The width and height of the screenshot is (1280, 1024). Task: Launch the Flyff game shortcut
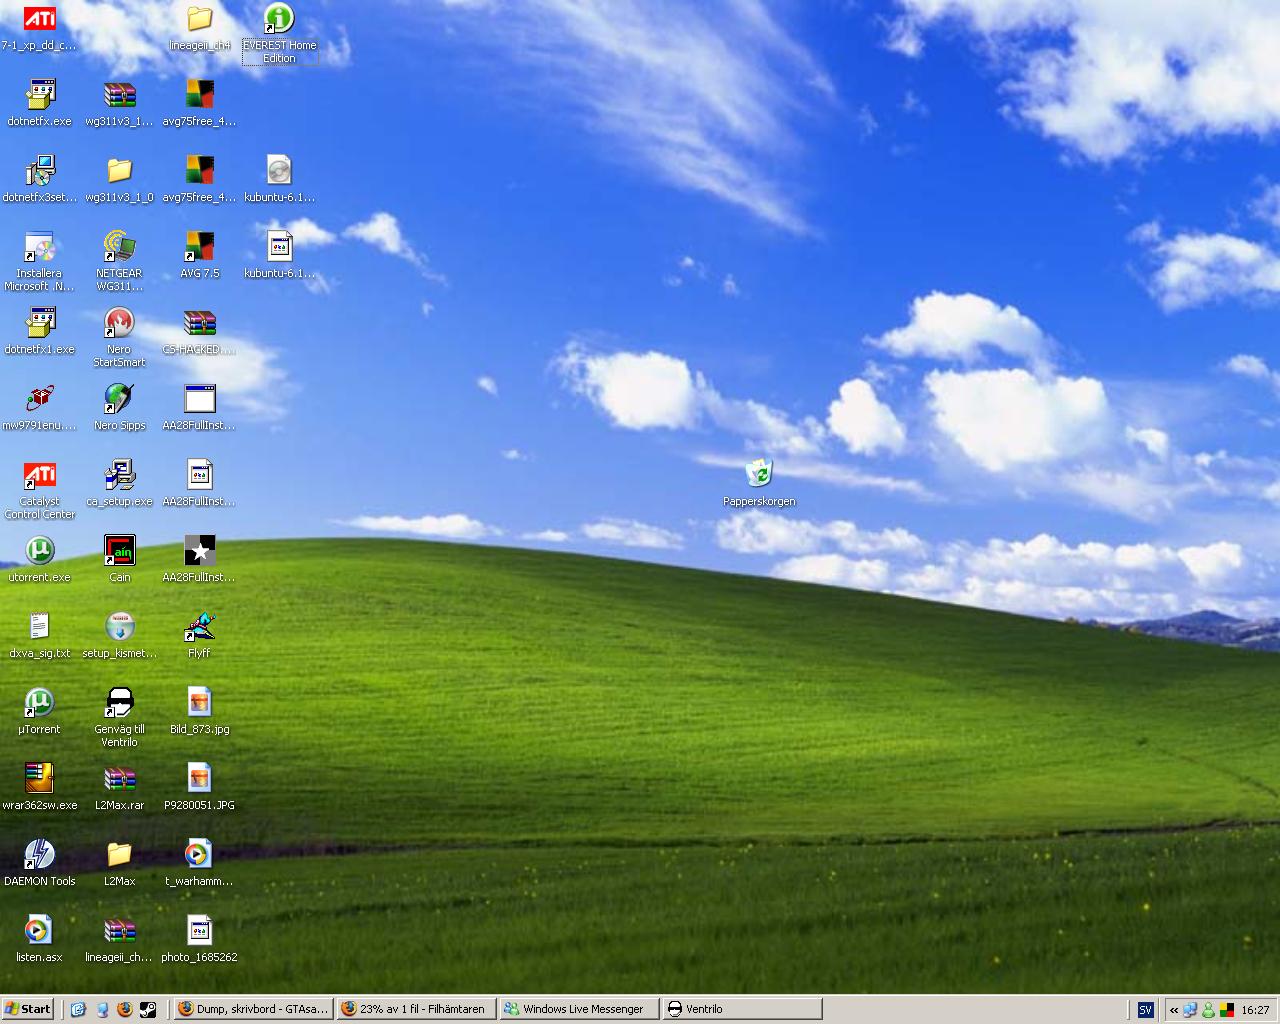[x=200, y=636]
